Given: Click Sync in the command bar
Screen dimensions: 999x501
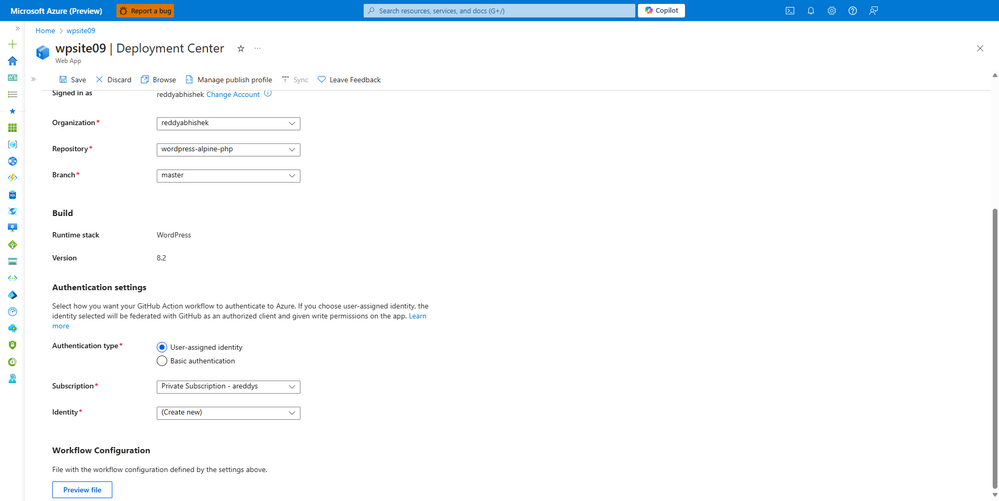Looking at the screenshot, I should pos(294,80).
